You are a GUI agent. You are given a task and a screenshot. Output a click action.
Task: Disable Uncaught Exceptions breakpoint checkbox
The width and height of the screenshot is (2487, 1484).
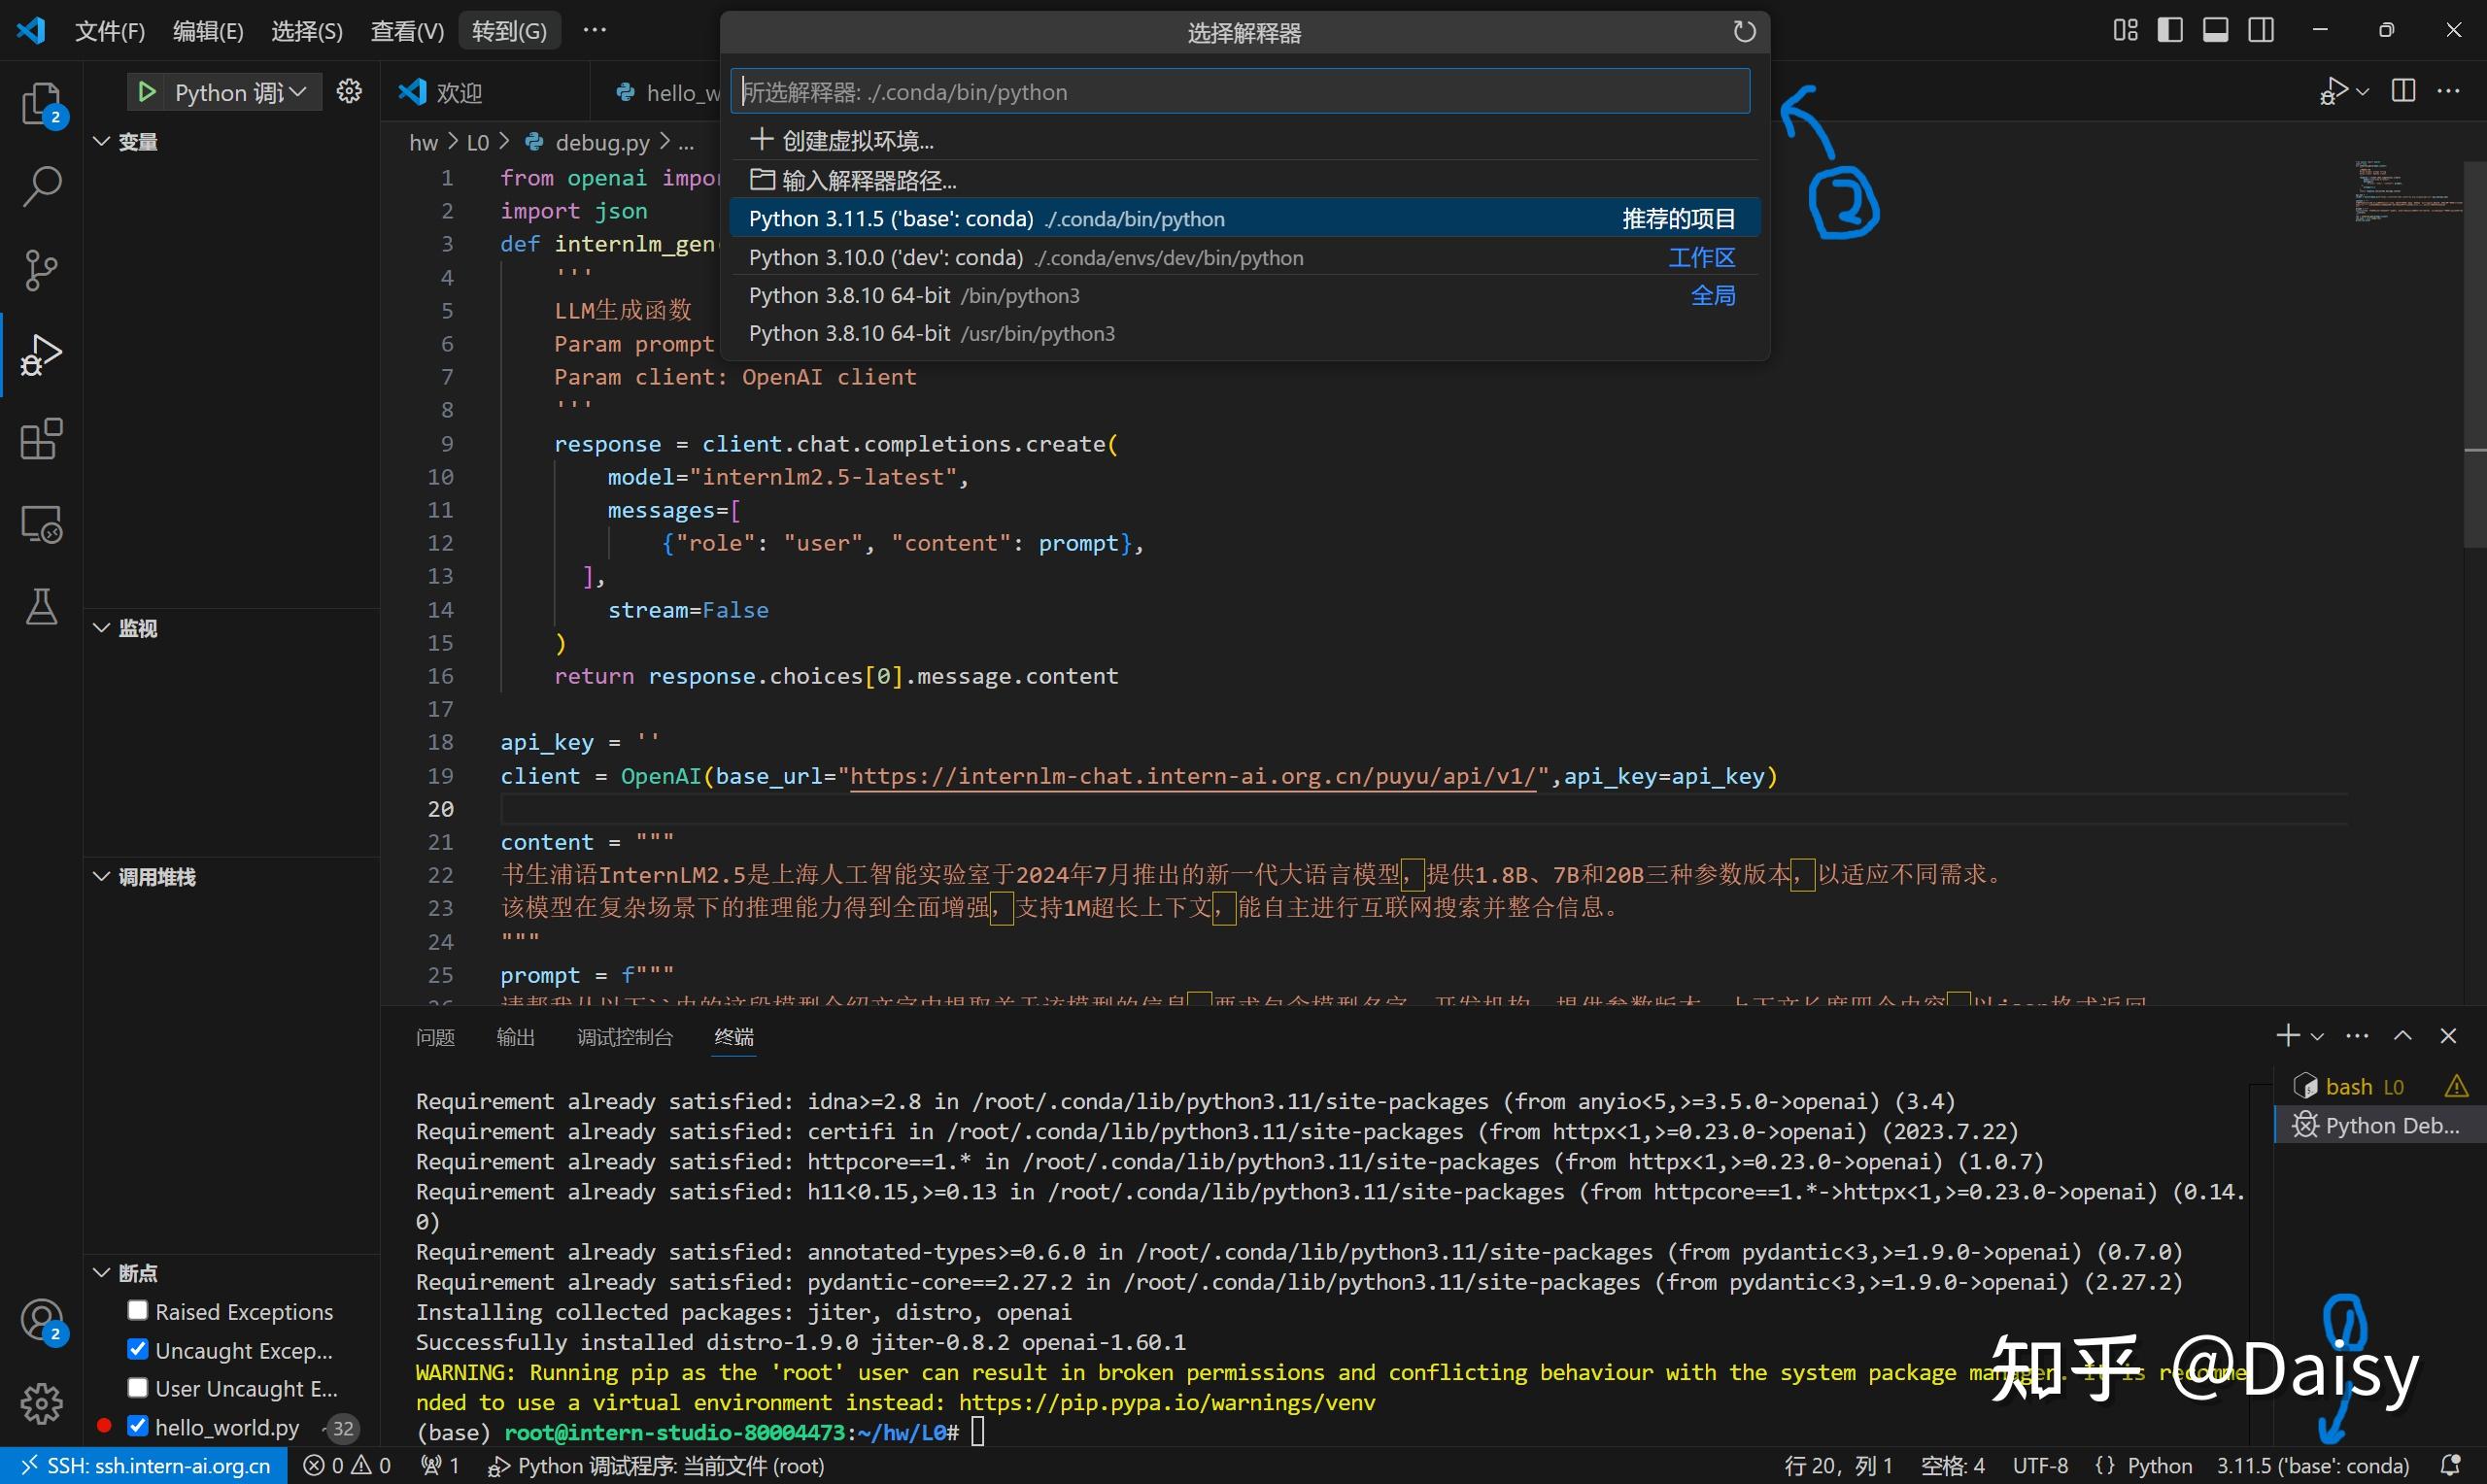pyautogui.click(x=138, y=1349)
